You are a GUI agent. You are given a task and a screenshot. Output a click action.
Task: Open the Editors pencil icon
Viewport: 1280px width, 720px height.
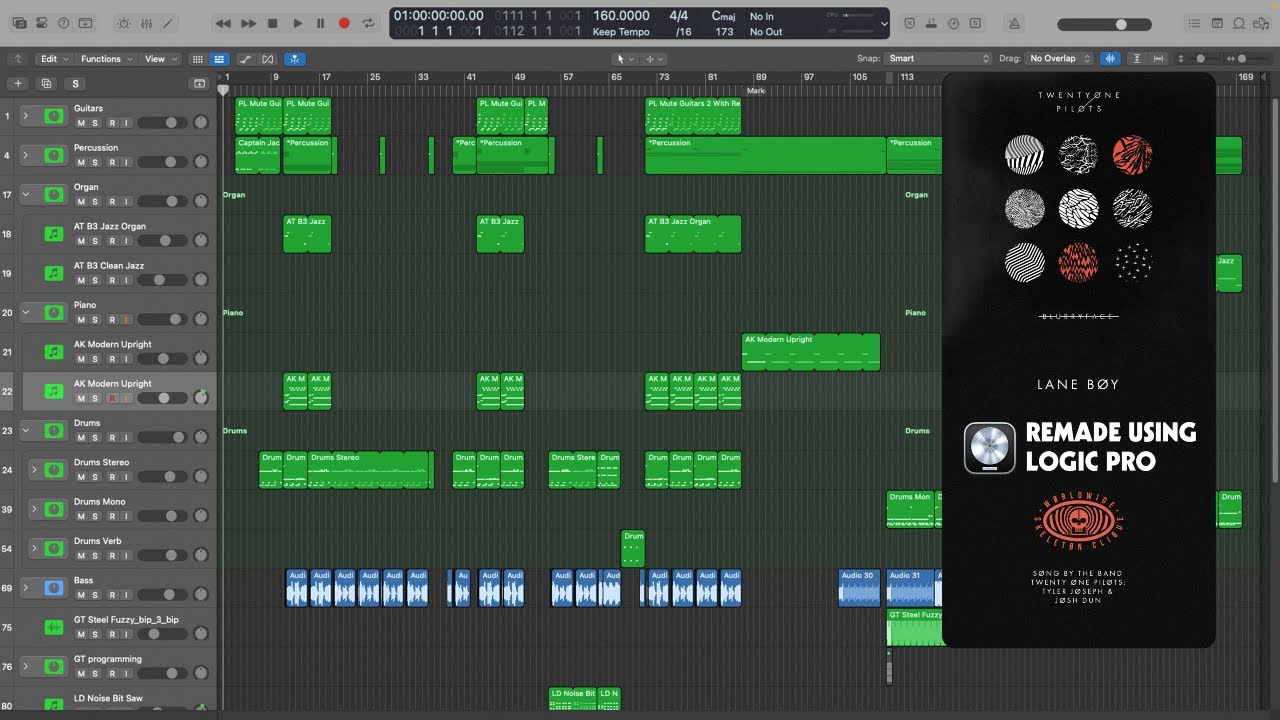[169, 23]
